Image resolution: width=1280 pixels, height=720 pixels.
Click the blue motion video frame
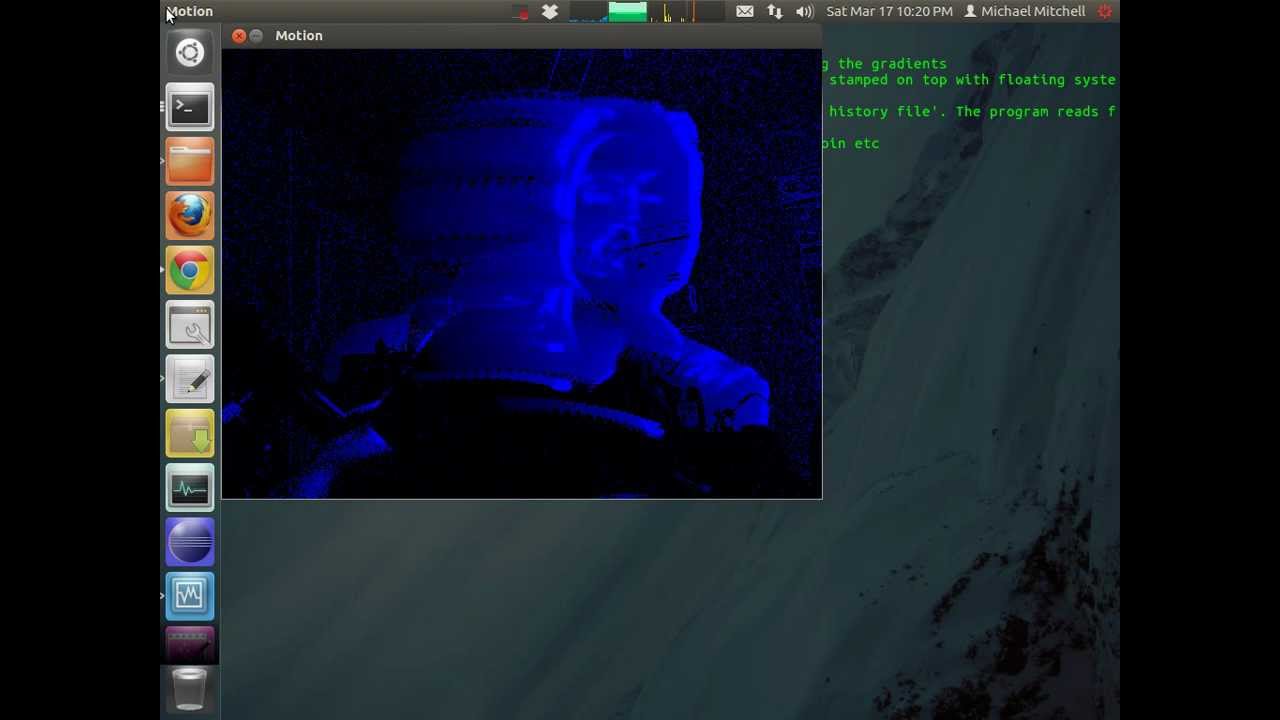pyautogui.click(x=521, y=274)
